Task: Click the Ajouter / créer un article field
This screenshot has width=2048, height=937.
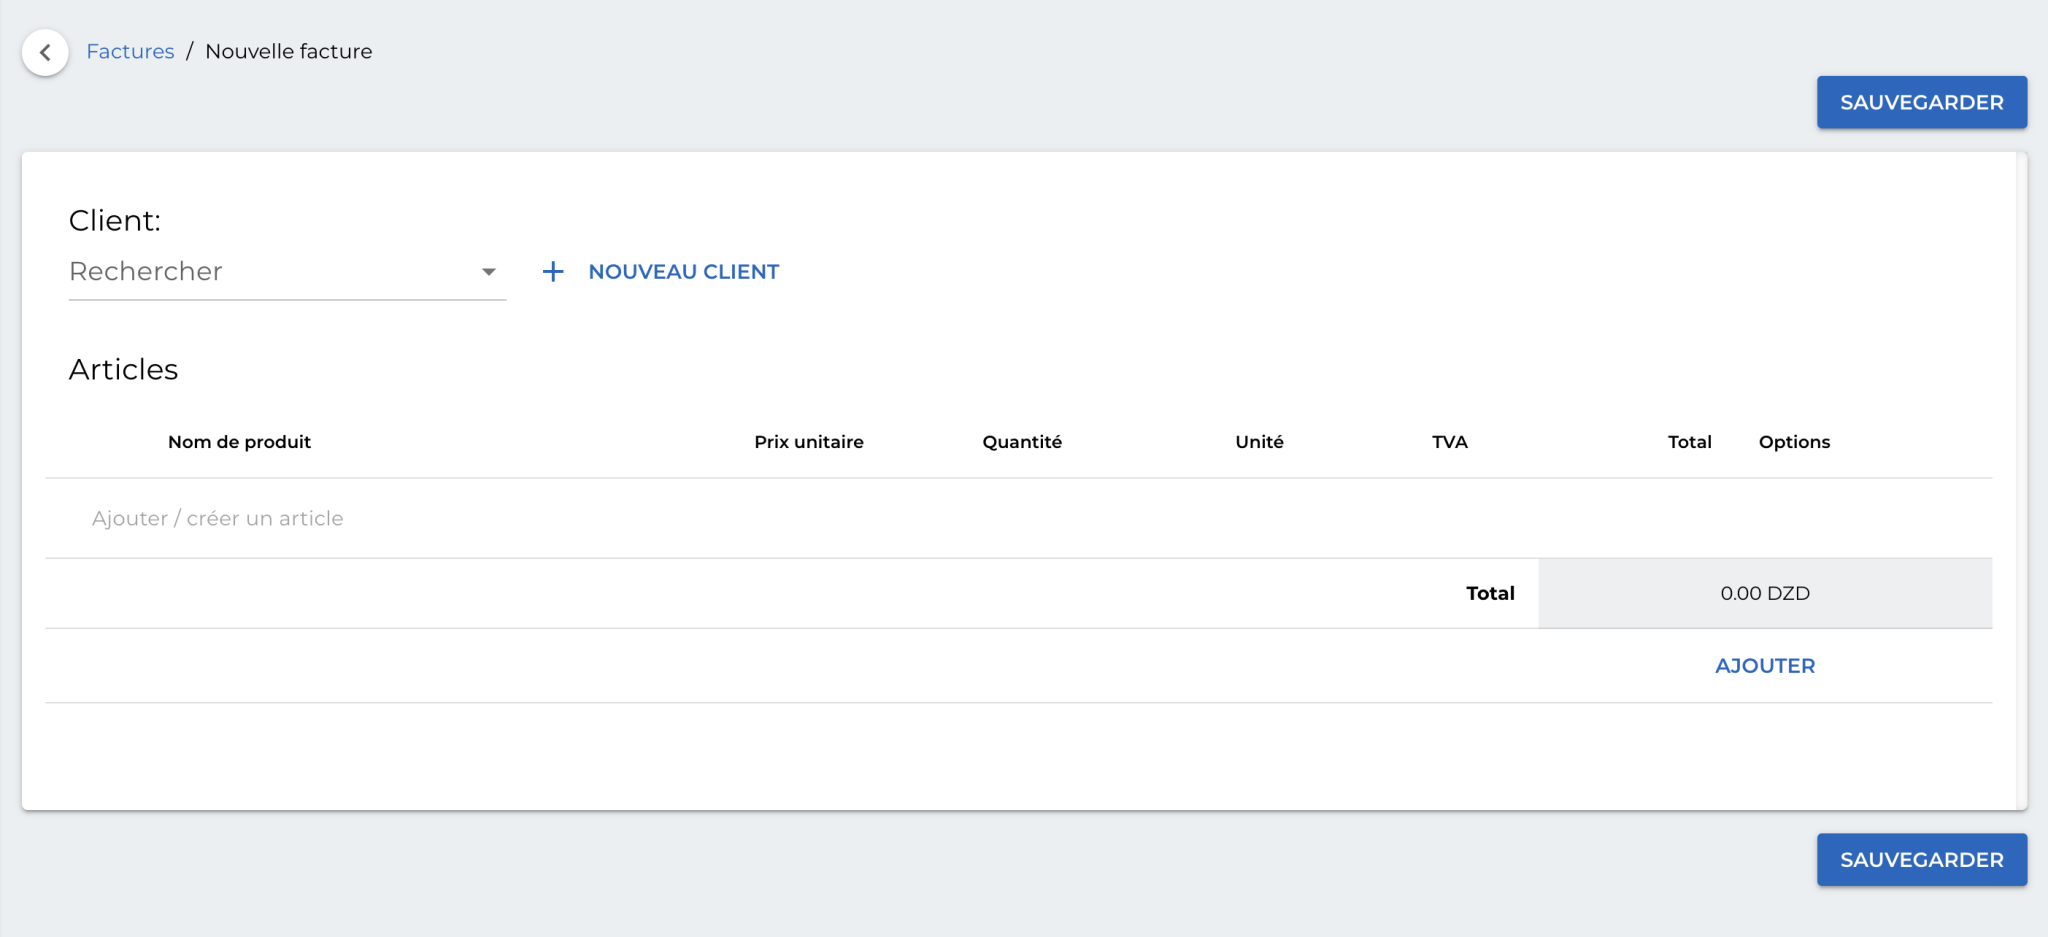Action: pyautogui.click(x=216, y=518)
